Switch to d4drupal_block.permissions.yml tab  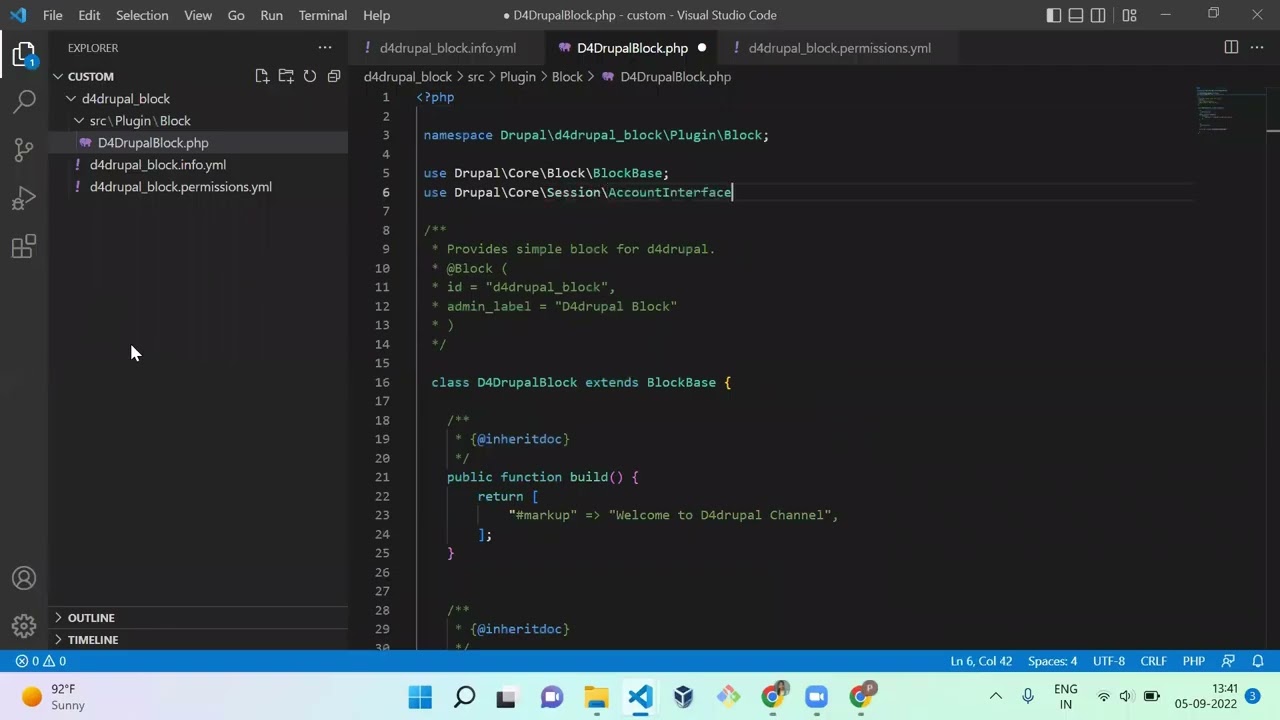pos(839,48)
